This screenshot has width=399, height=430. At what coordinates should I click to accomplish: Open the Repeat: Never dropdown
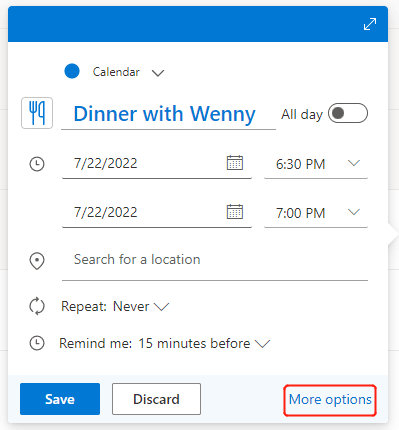(x=115, y=306)
